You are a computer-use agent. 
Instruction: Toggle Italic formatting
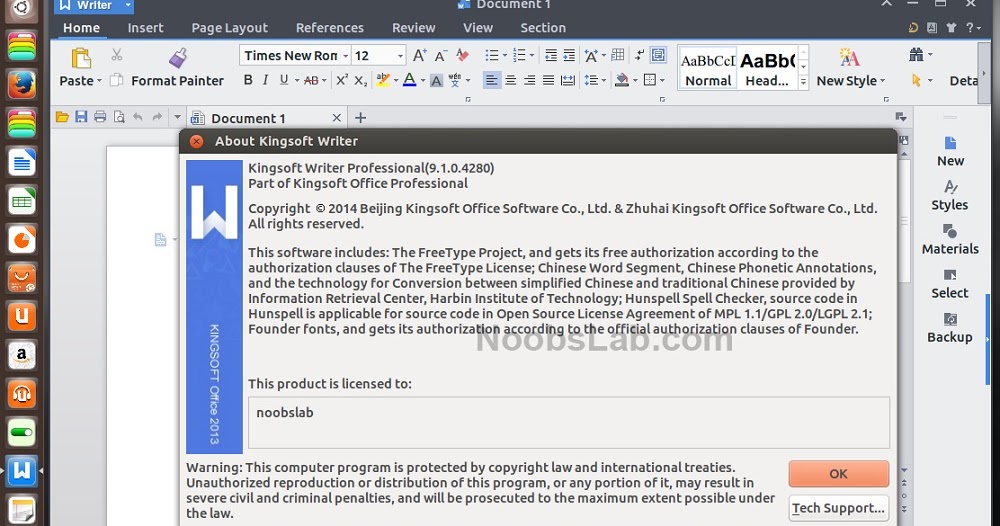[x=265, y=80]
